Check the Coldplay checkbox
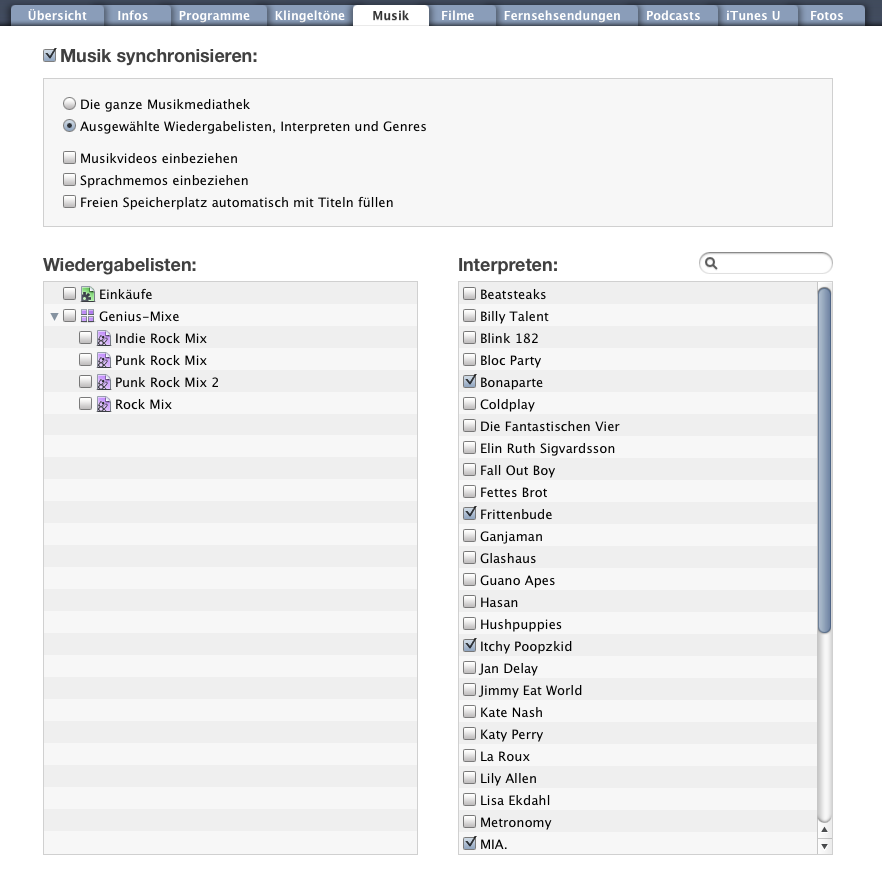 (469, 404)
